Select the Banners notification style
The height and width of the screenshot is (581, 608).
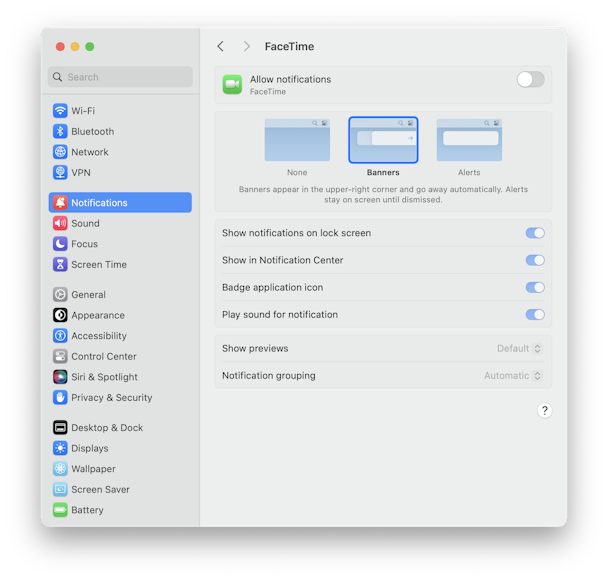[383, 140]
